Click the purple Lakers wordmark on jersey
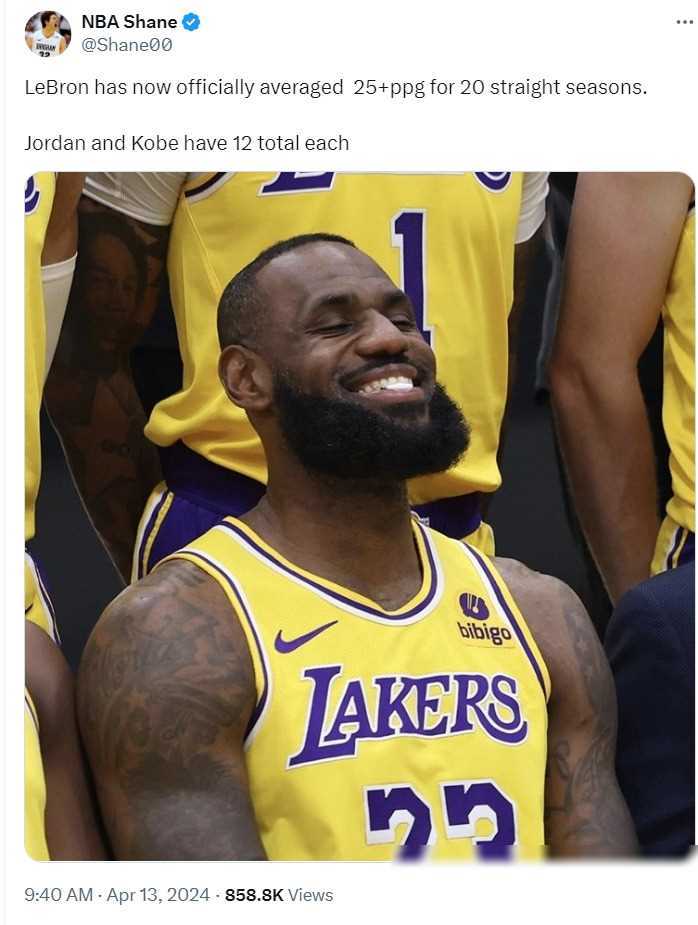Screen dimensions: 698x925 409,715
